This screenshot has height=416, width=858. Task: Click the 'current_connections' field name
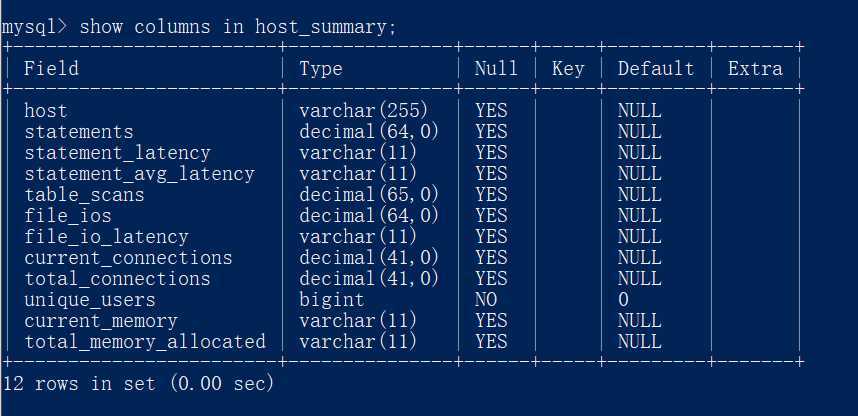point(128,258)
